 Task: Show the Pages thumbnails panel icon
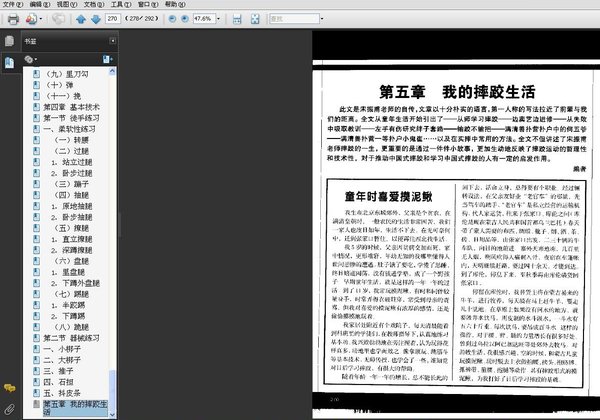click(x=10, y=41)
